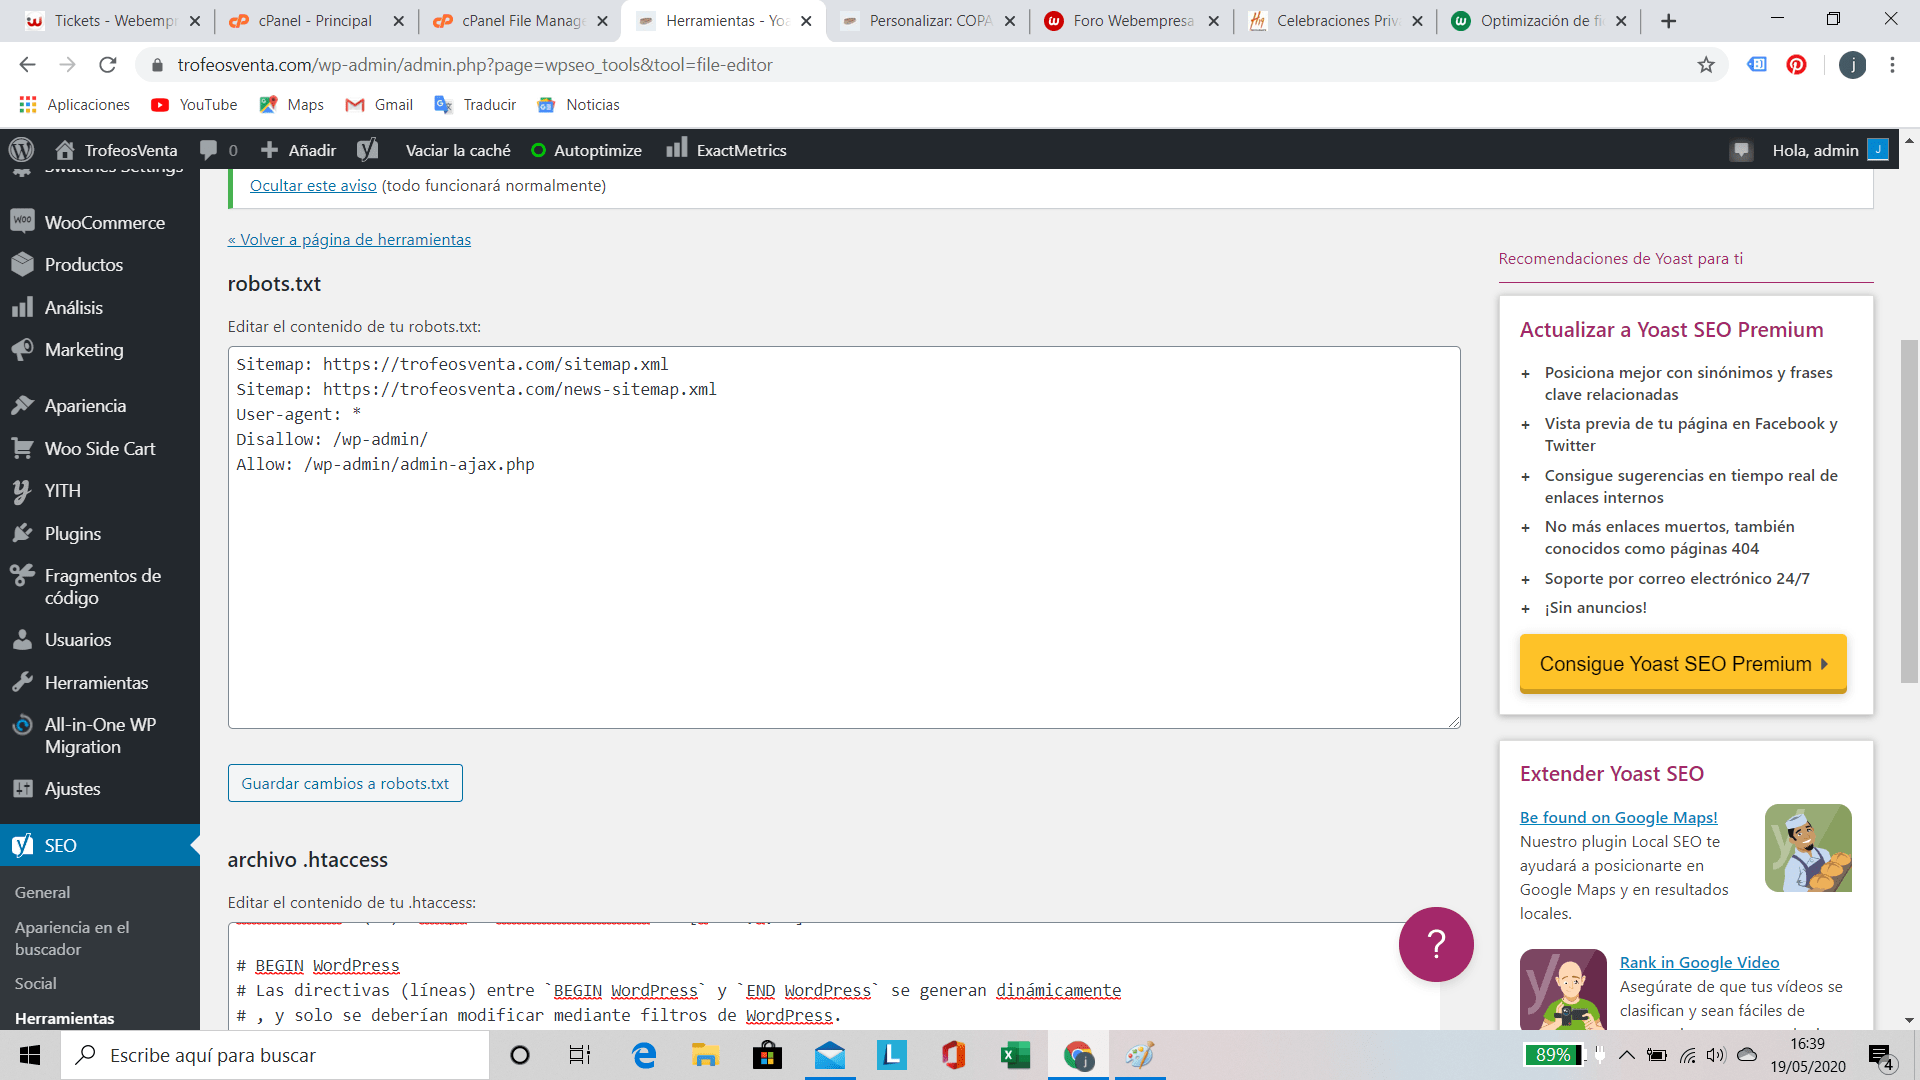The height and width of the screenshot is (1080, 1920).
Task: Open the YouTube bookmark
Action: click(194, 105)
